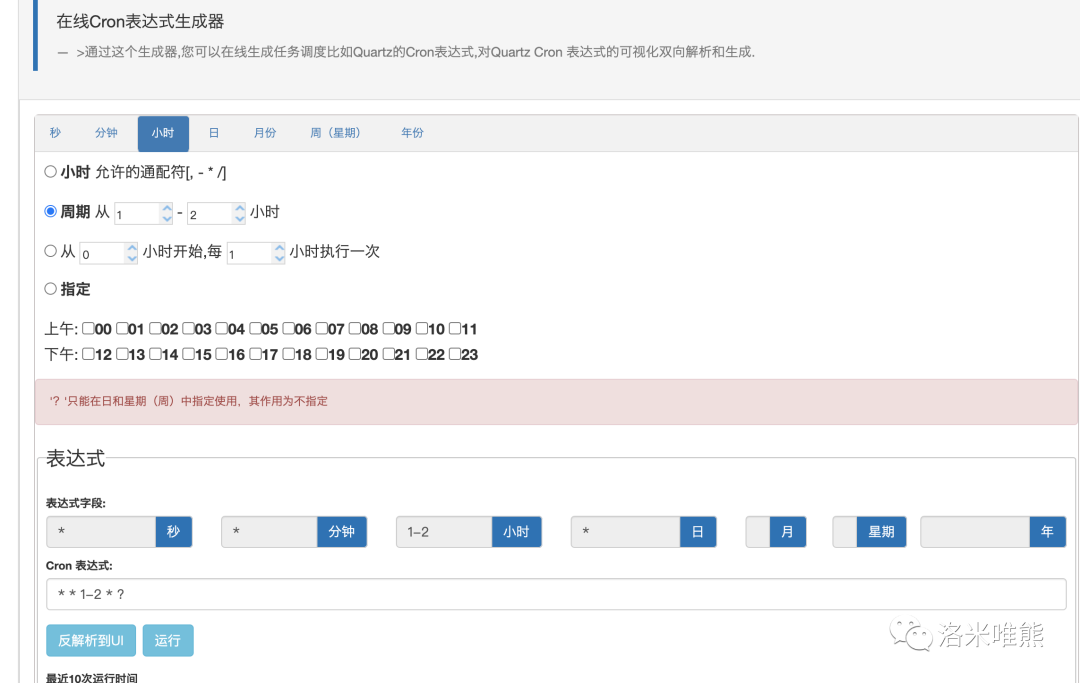Choose the 指定 radio option
Image resolution: width=1080 pixels, height=683 pixels.
50,288
